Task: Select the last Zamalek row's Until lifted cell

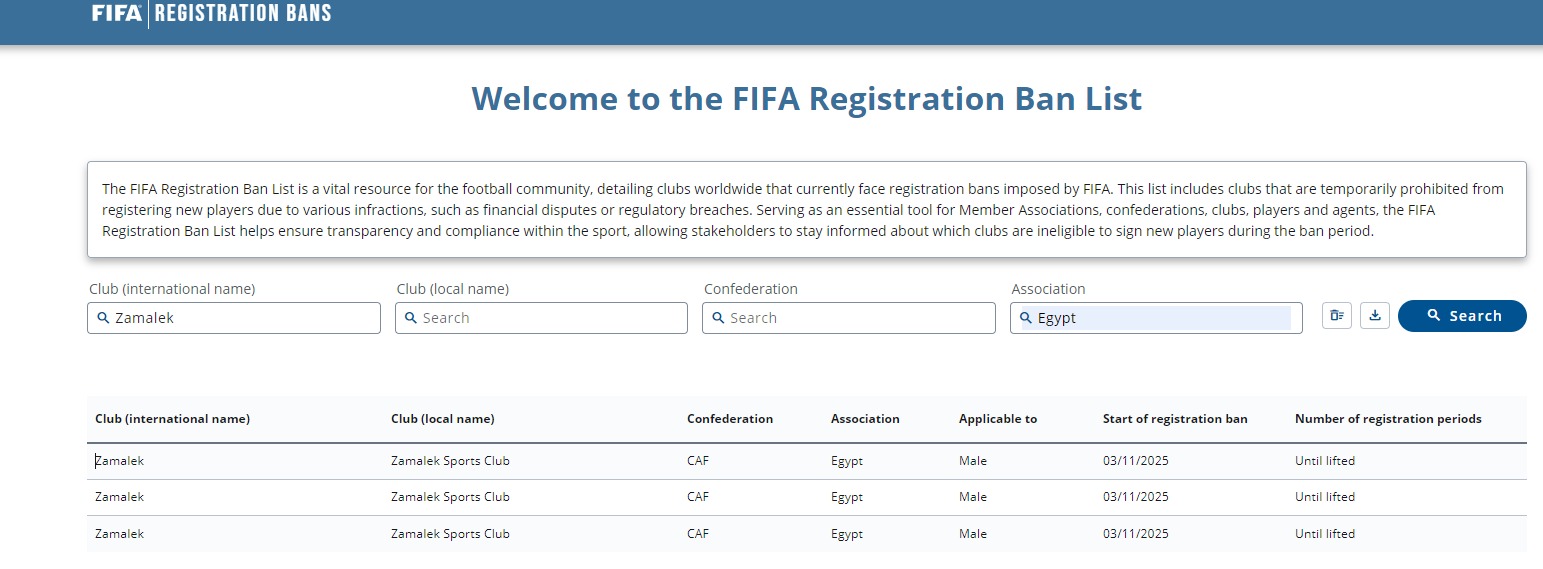Action: coord(1324,534)
